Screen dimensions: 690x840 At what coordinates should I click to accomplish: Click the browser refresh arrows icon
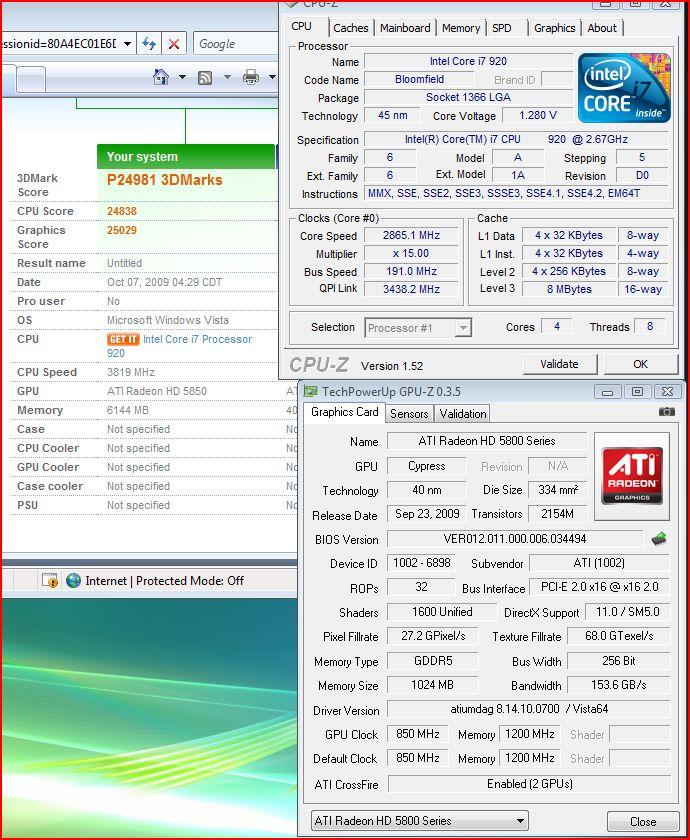[149, 44]
